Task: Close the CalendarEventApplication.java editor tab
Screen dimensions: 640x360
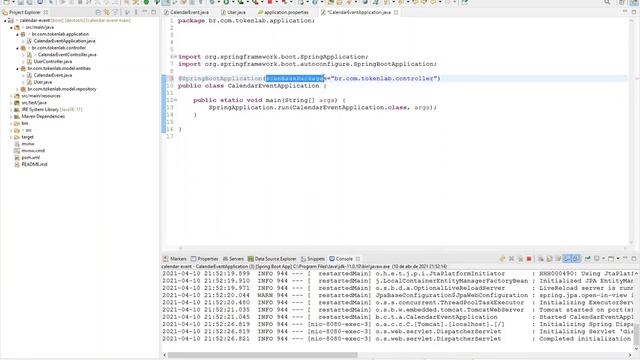Action: pyautogui.click(x=396, y=12)
